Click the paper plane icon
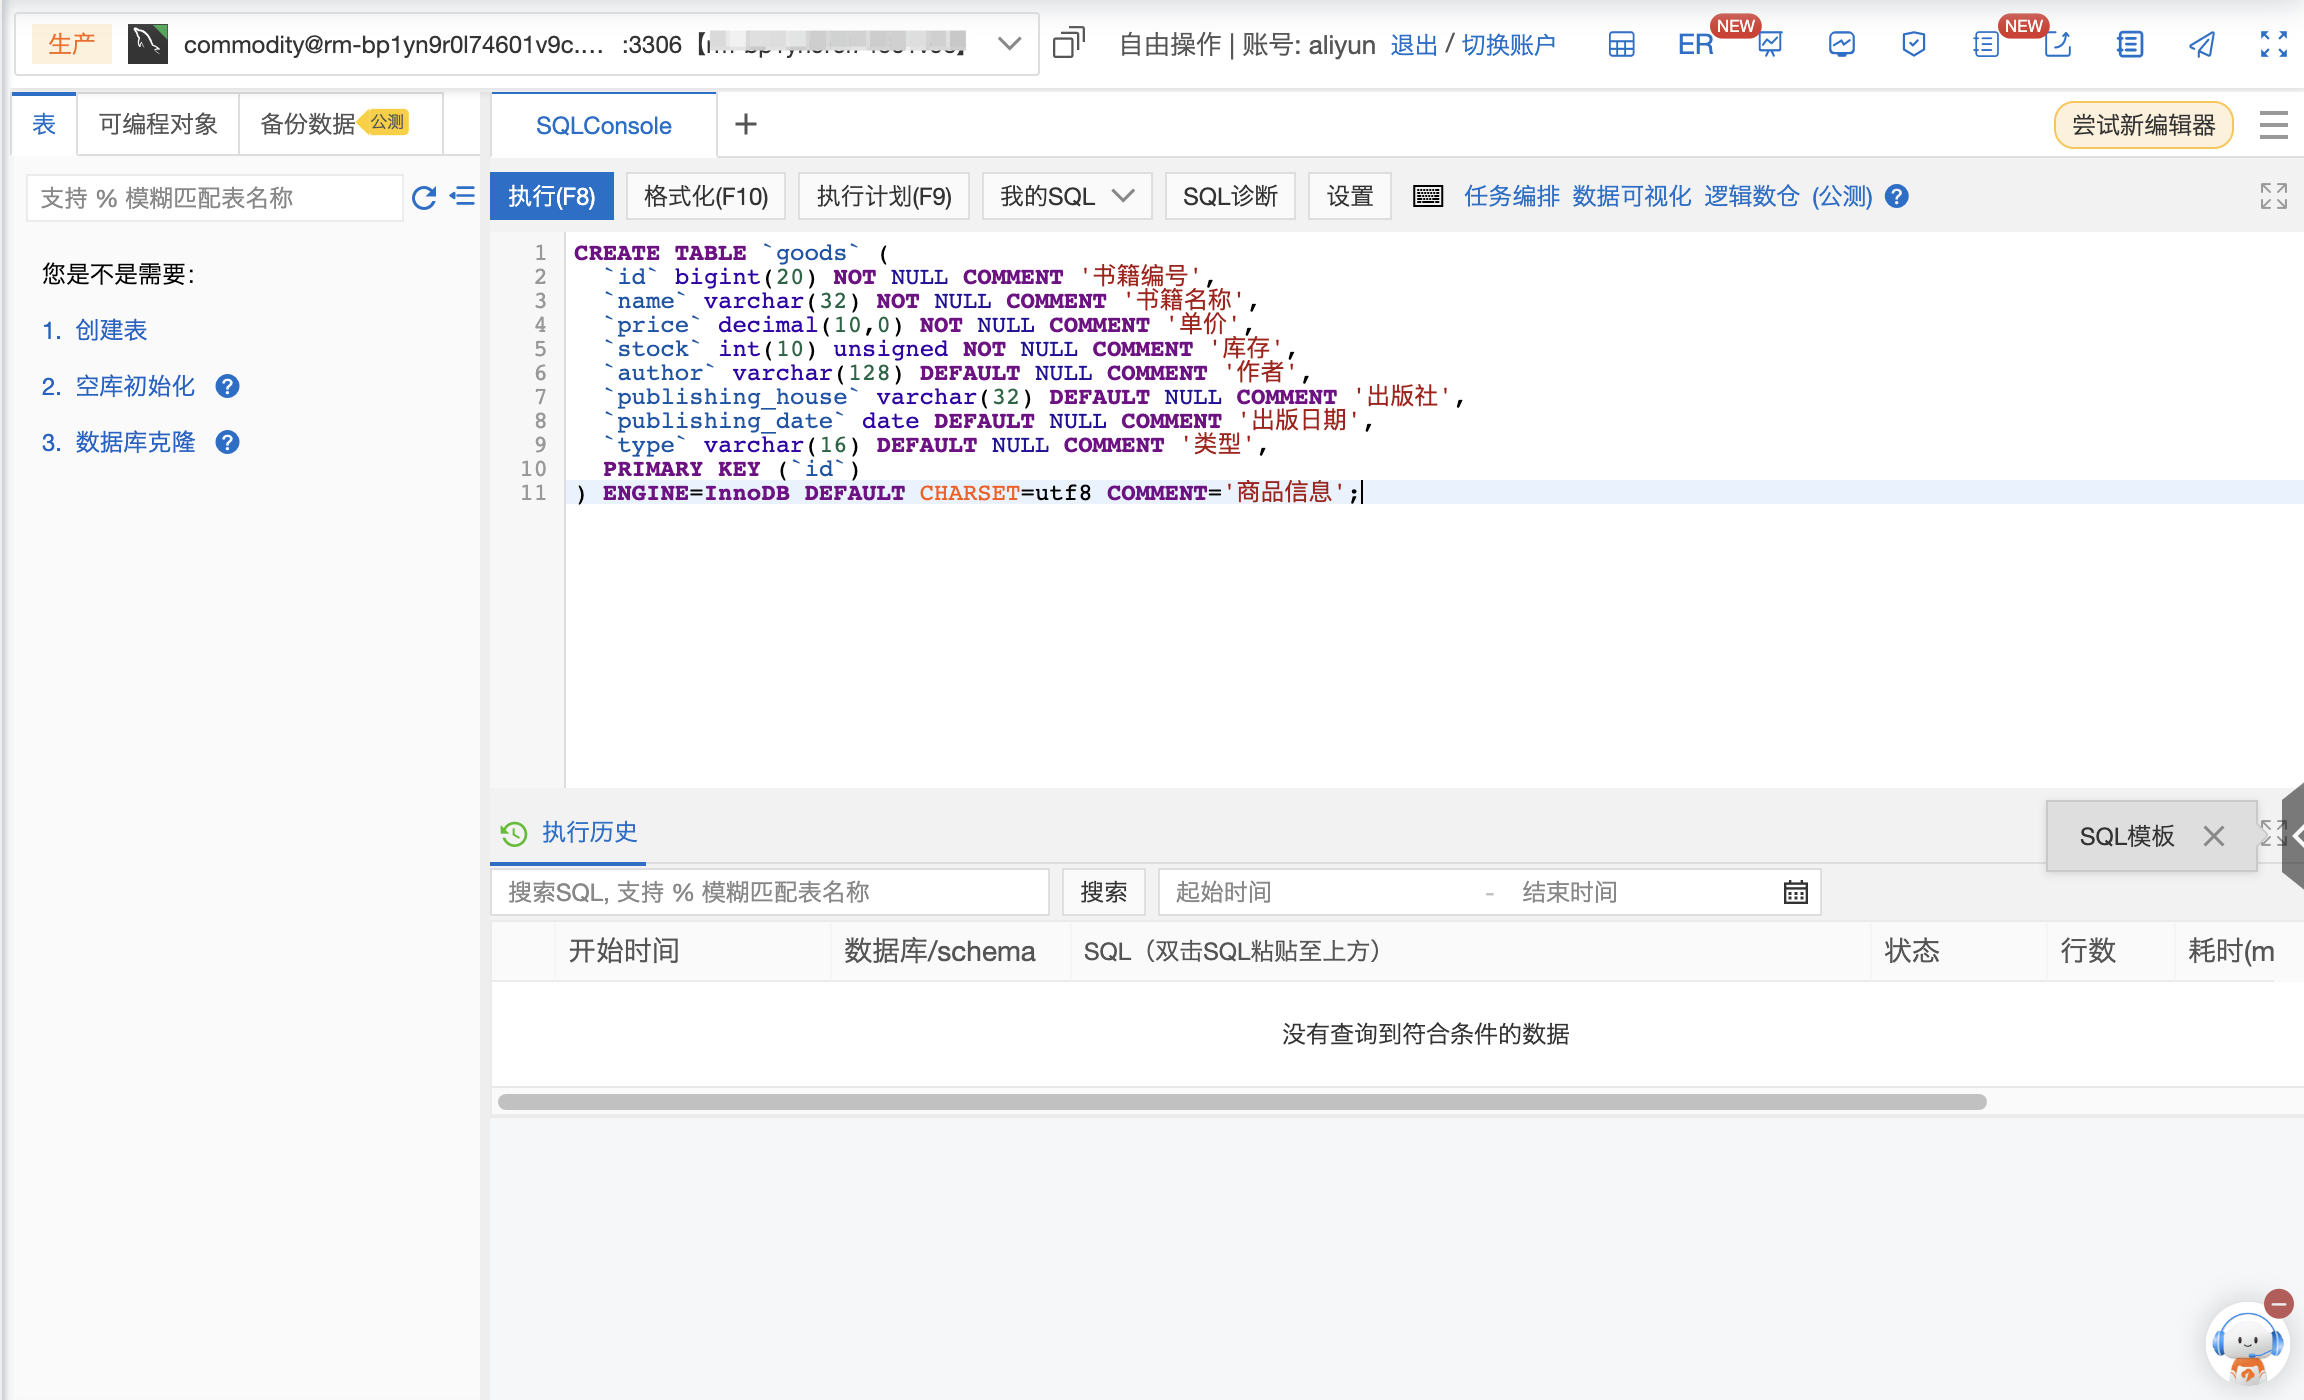The image size is (2304, 1400). tap(2201, 45)
